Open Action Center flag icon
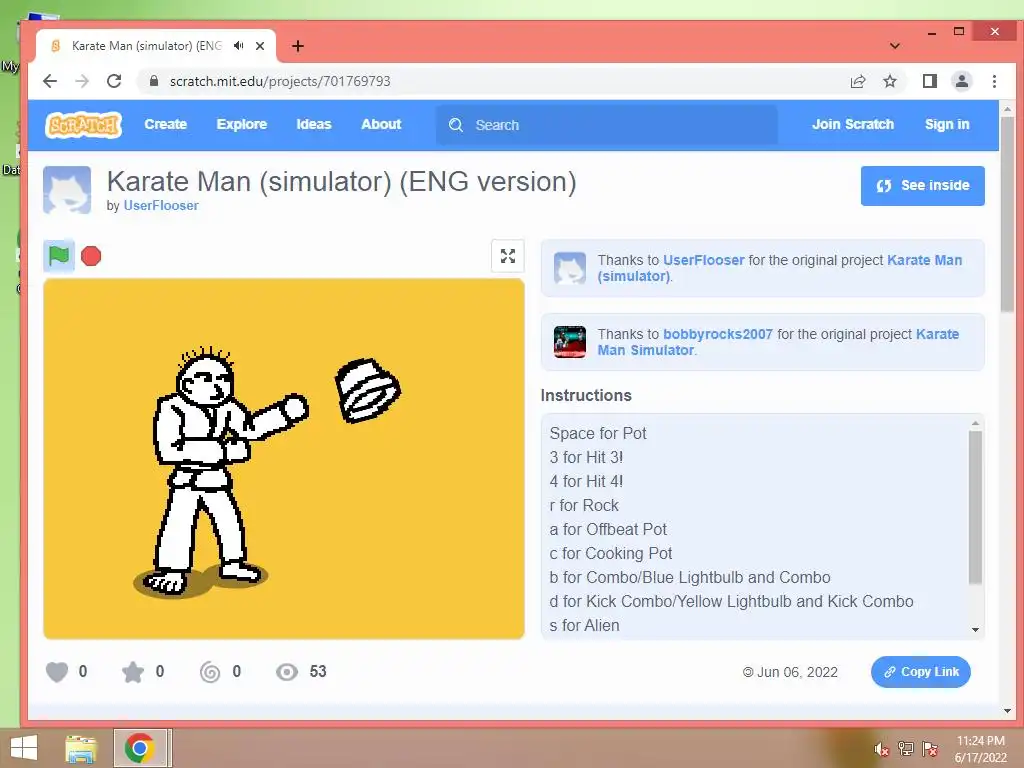1024x768 pixels. [x=930, y=749]
